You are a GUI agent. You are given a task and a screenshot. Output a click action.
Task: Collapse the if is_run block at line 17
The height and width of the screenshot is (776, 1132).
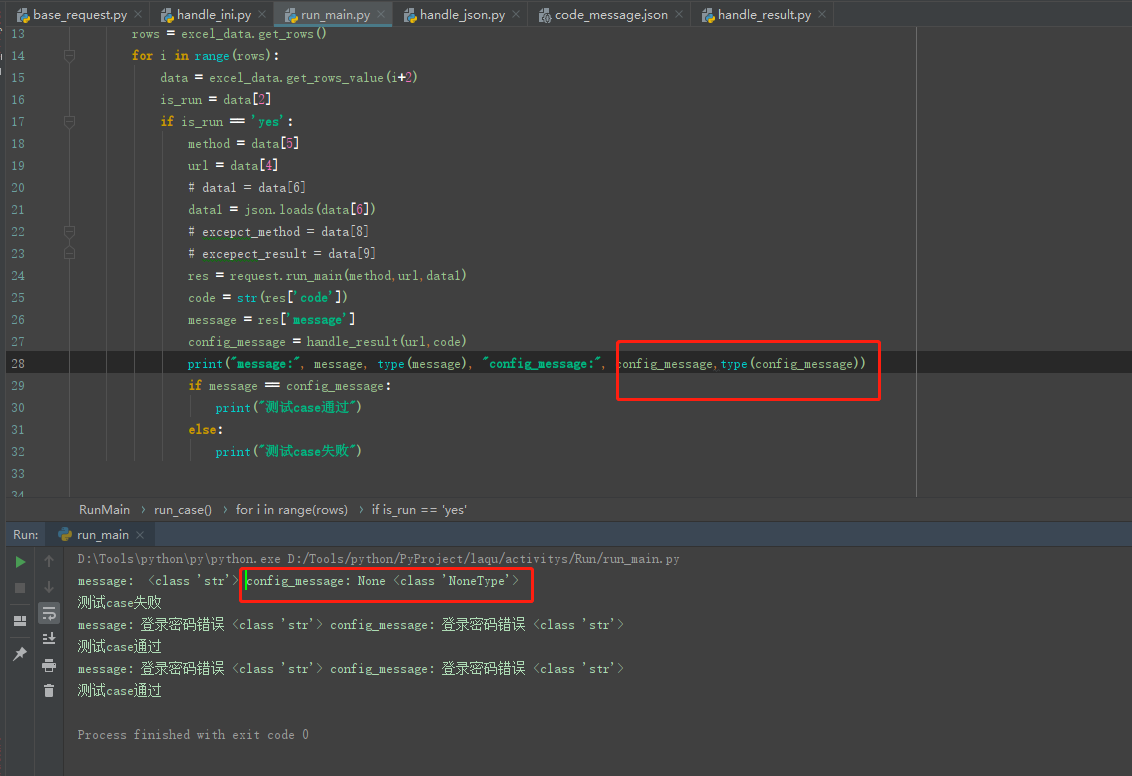click(69, 121)
